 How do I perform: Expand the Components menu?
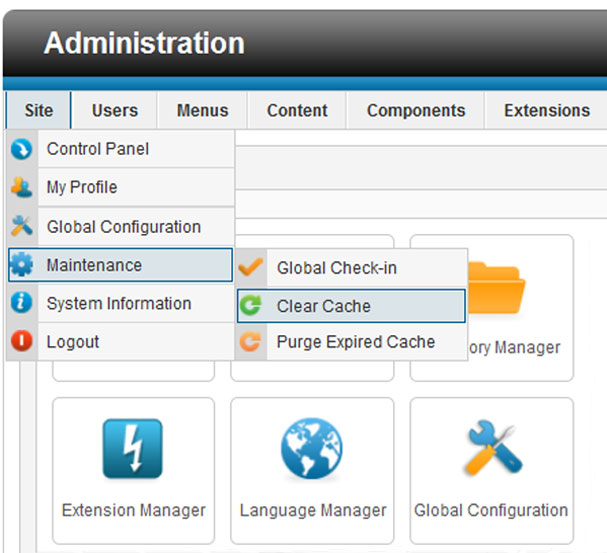tap(416, 110)
